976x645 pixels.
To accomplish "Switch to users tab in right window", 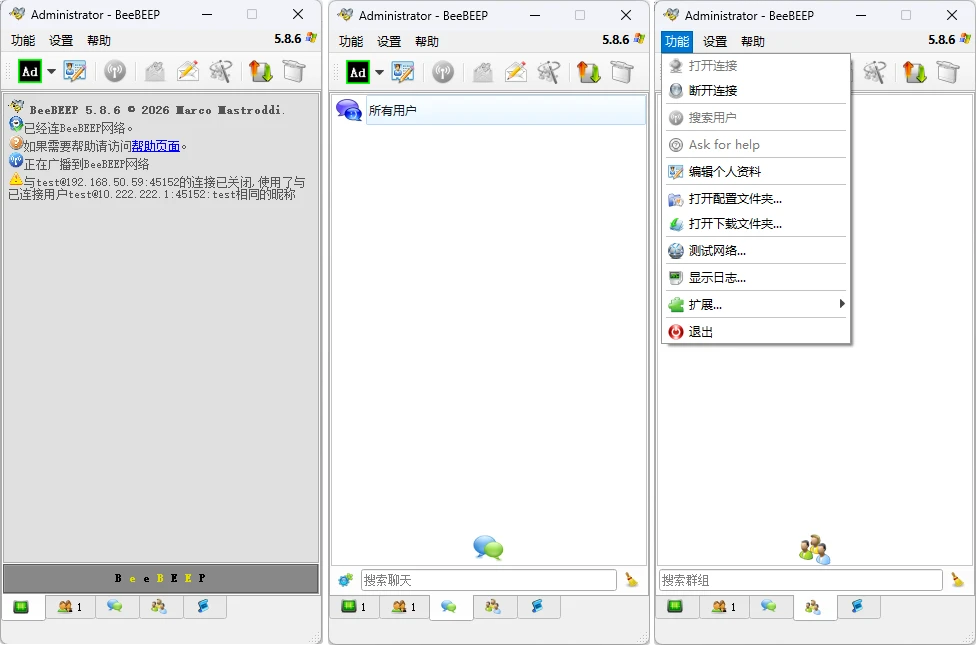I will 724,606.
